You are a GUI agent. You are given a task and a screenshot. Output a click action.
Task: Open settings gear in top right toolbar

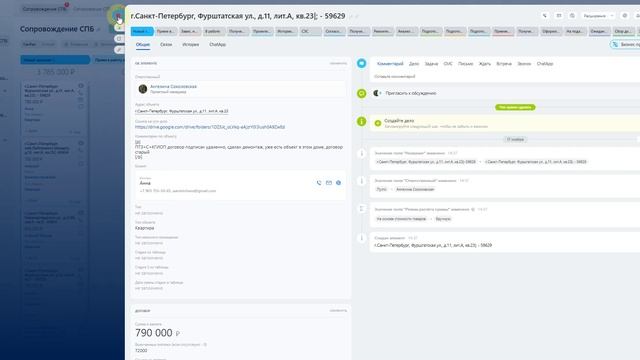[x=624, y=16]
